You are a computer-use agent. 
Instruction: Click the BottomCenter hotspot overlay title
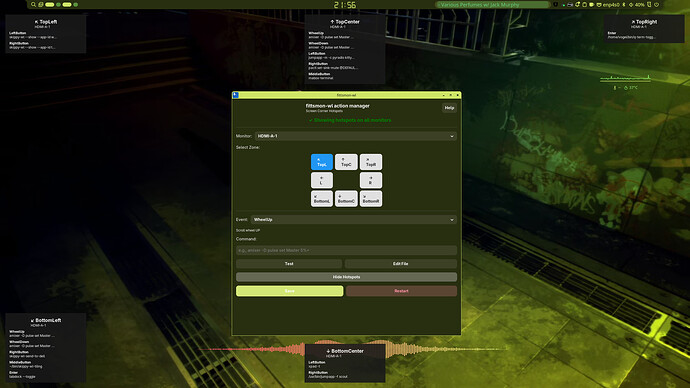coord(345,351)
